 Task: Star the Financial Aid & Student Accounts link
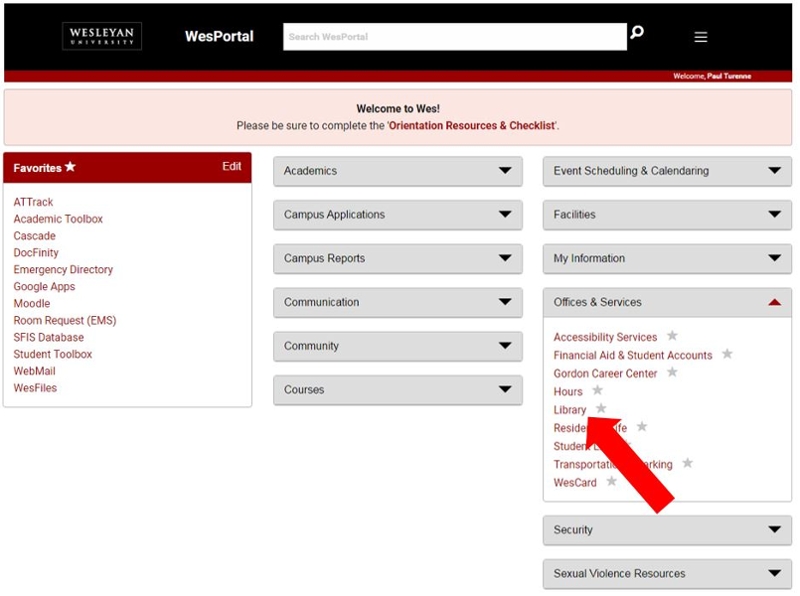727,354
